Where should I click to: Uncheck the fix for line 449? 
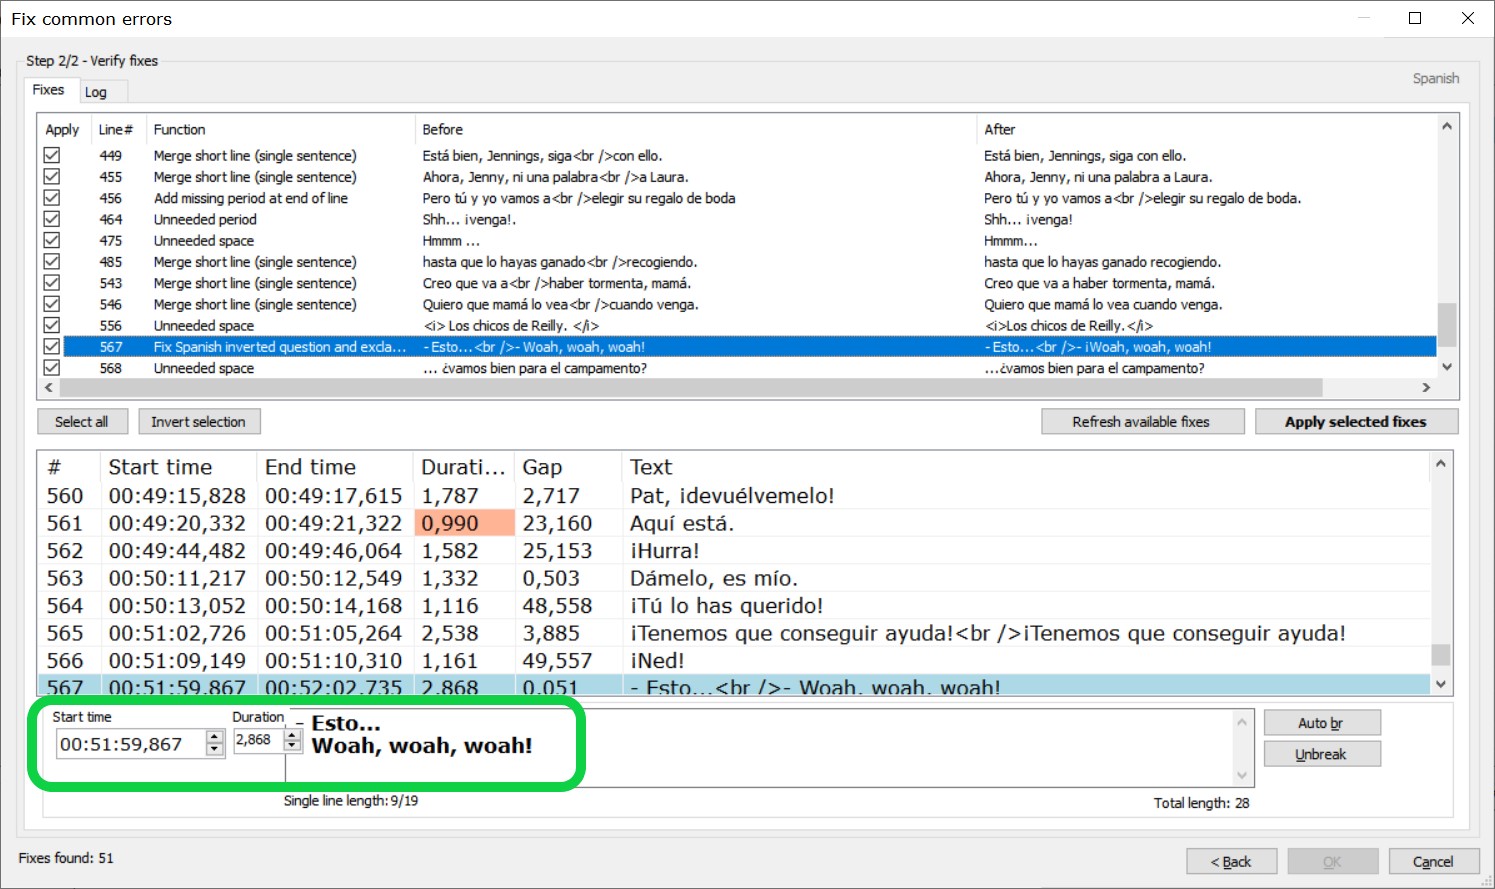click(x=51, y=155)
